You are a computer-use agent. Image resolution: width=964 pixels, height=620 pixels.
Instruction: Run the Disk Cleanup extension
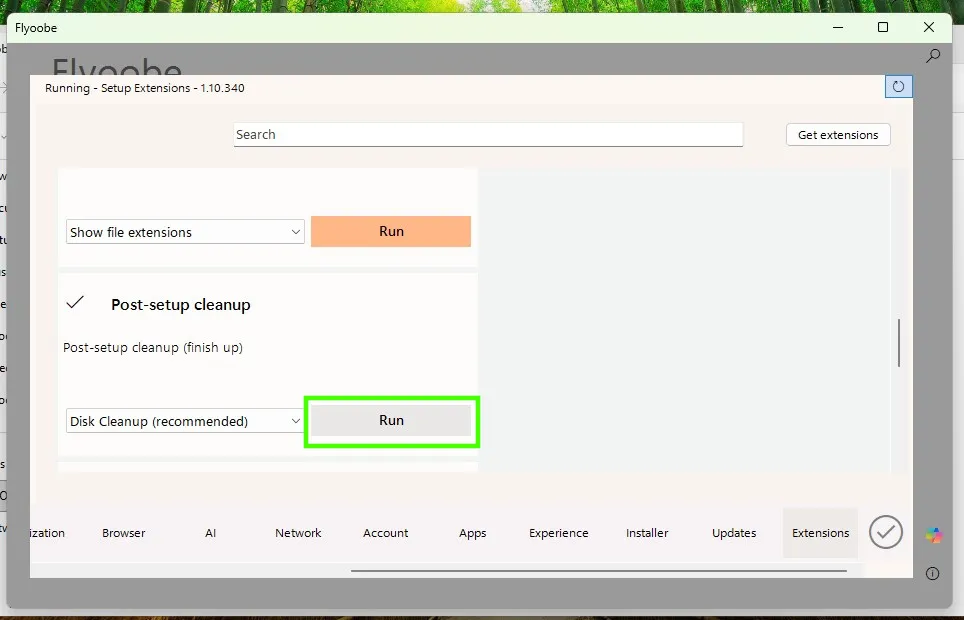[x=390, y=420]
